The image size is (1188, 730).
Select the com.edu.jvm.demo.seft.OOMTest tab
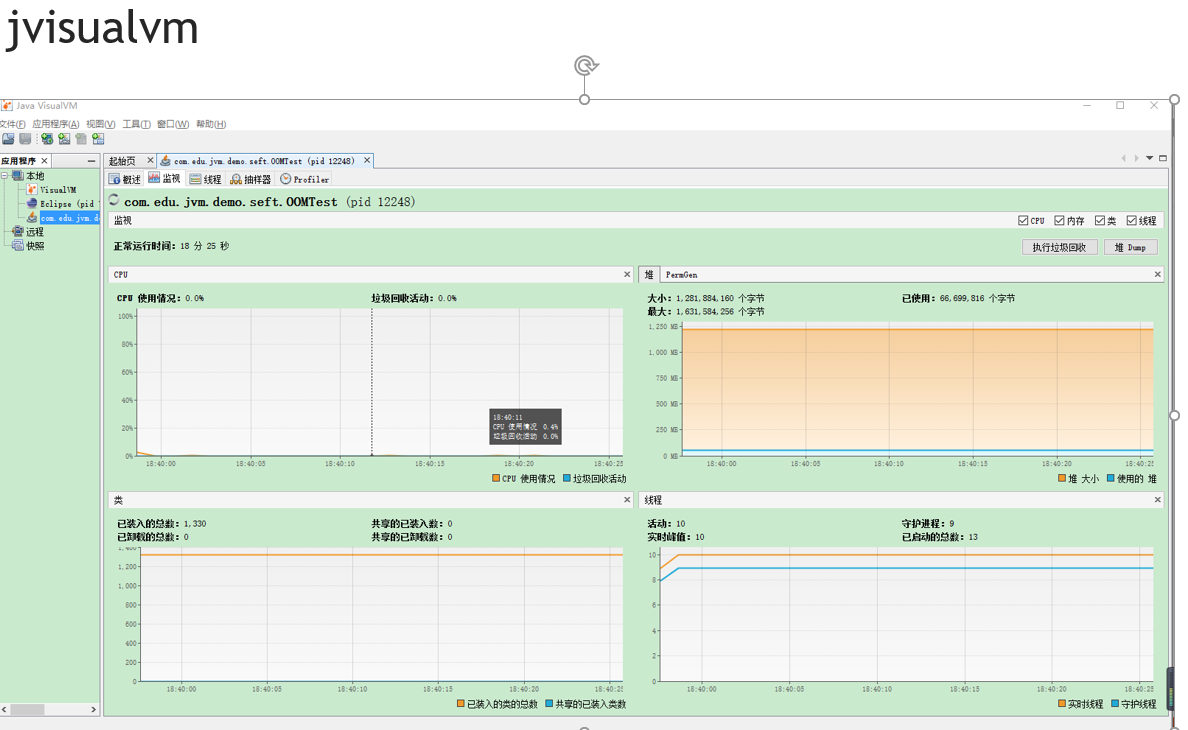coord(264,161)
